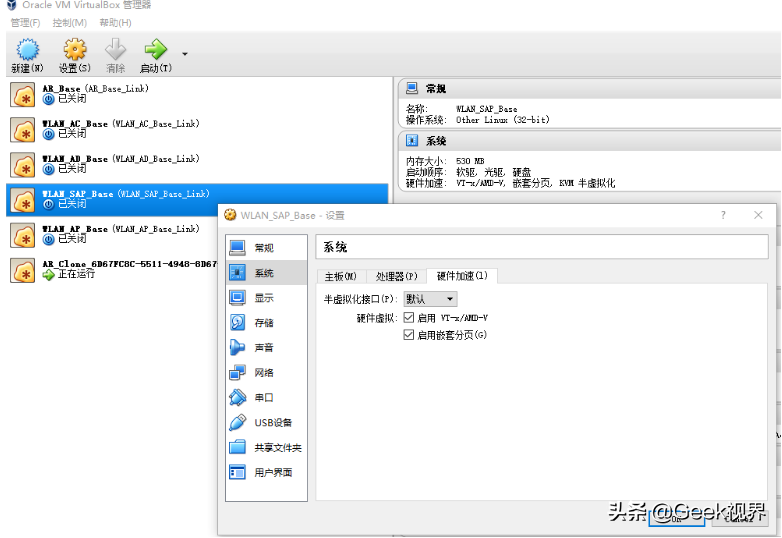Image resolution: width=782 pixels, height=538 pixels.
Task: Toggle 启用 VT-x/AMD-V checkbox
Action: pyautogui.click(x=409, y=318)
